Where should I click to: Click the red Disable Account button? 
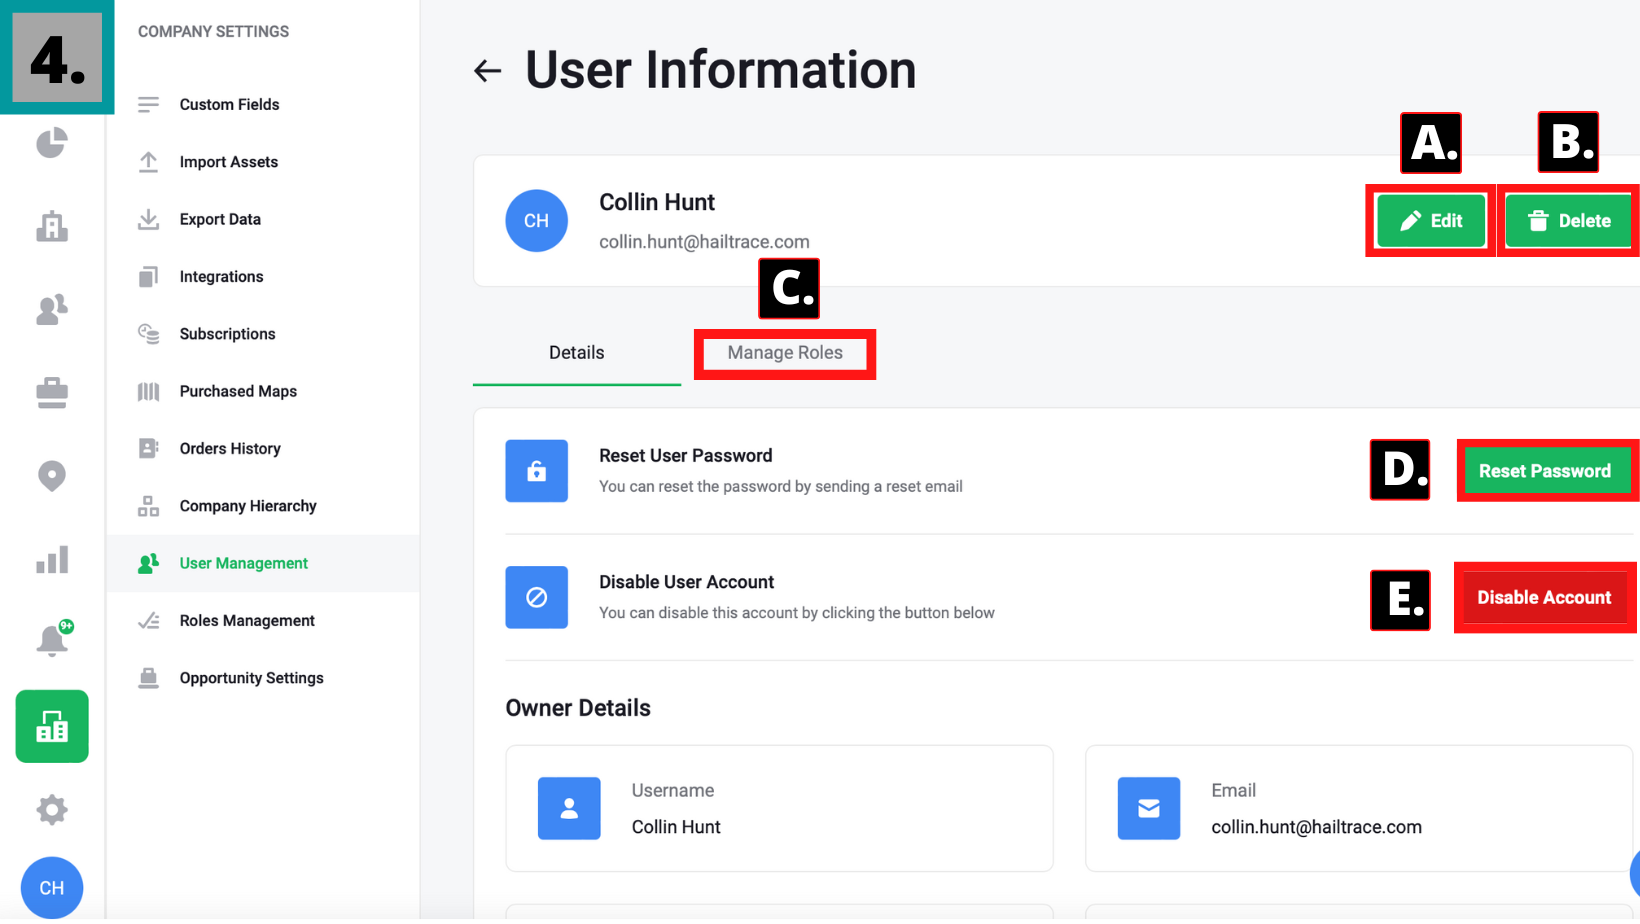[x=1544, y=598]
